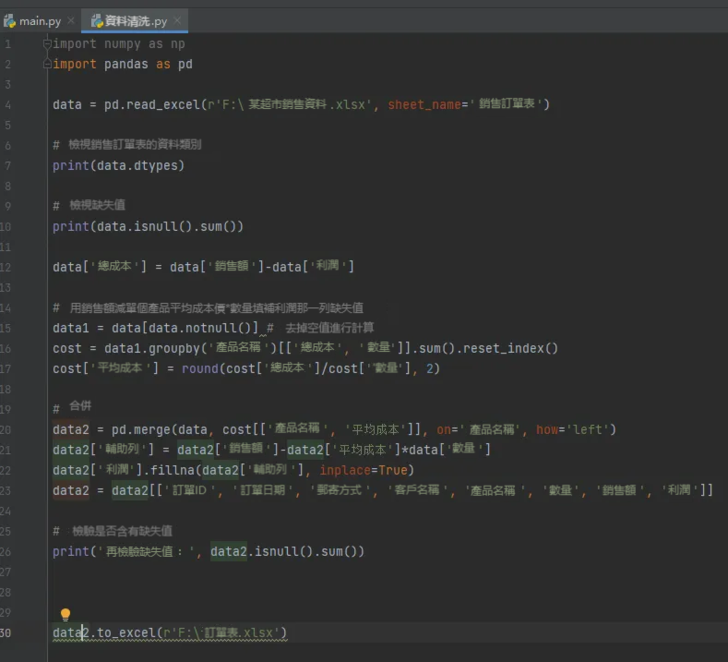Select the 資料清洗.py tab
Image resolution: width=728 pixels, height=662 pixels.
135,21
